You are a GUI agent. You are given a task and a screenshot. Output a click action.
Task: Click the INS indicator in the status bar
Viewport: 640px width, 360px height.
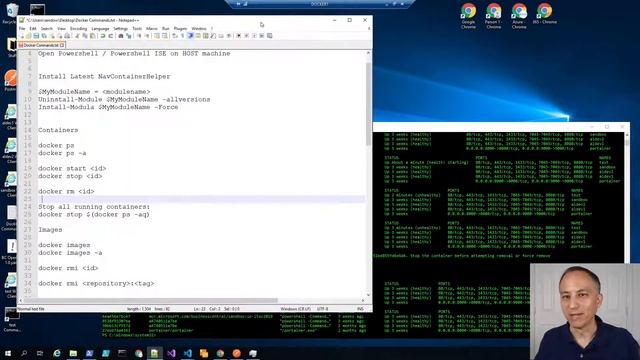click(360, 309)
